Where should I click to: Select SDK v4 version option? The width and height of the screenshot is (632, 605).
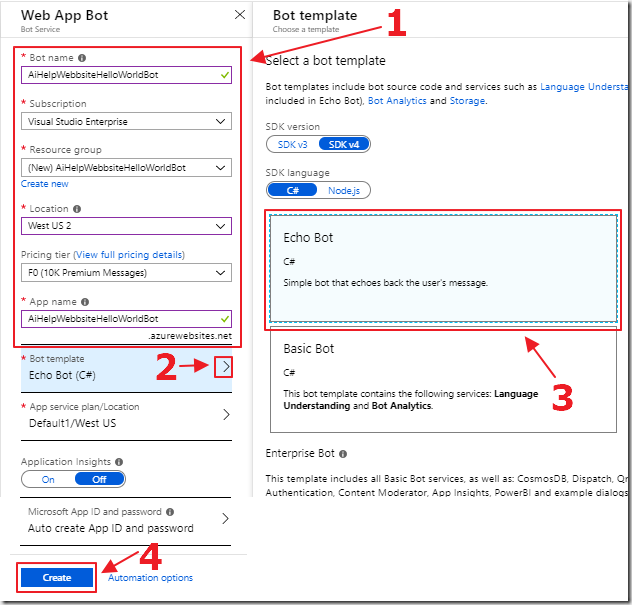344,144
